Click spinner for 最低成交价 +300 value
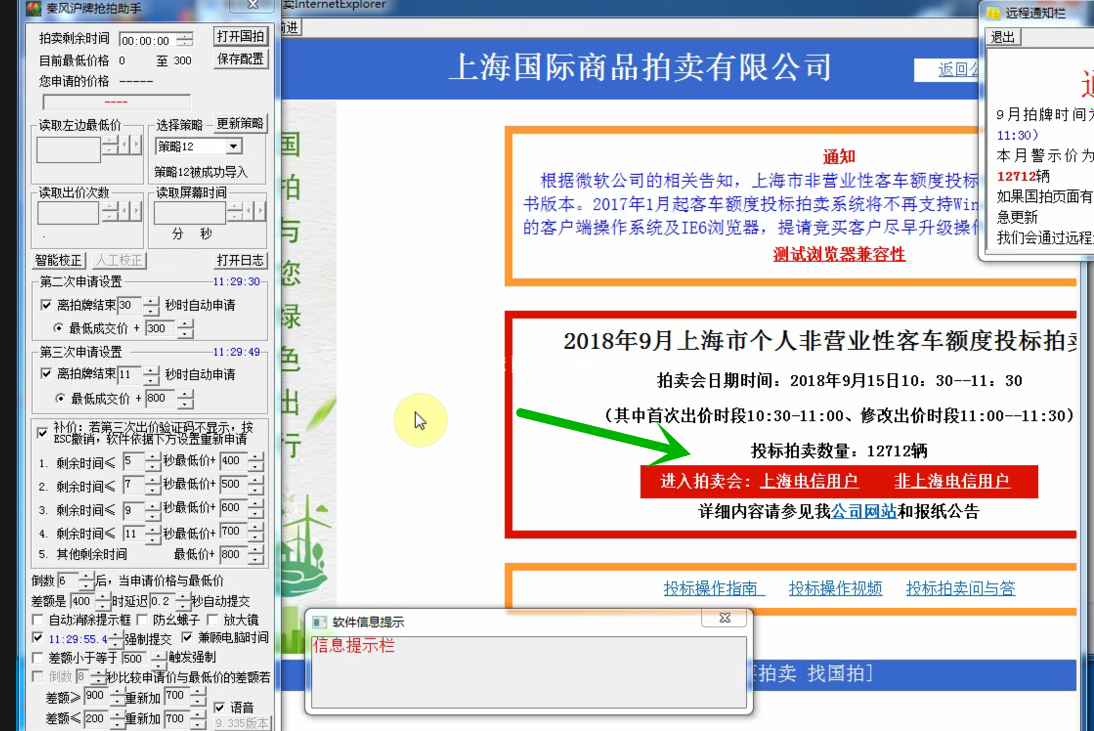1094x731 pixels. 185,329
